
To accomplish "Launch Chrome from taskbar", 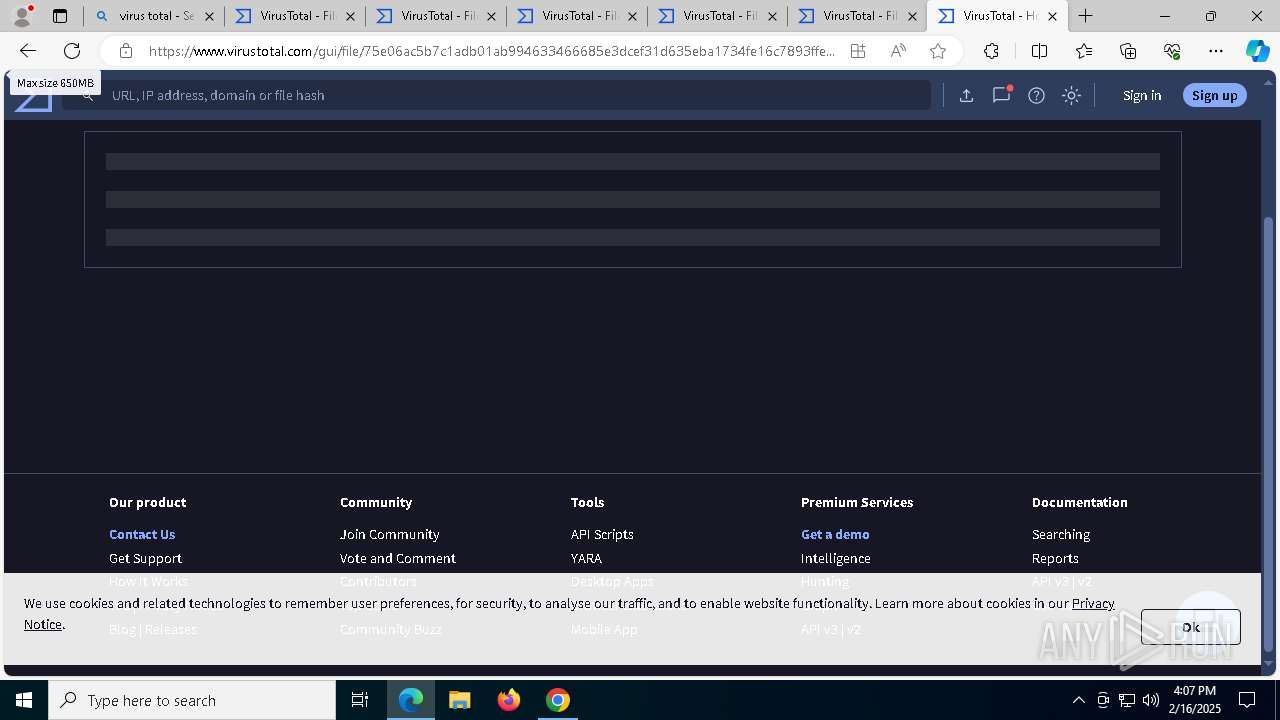I will coord(558,700).
